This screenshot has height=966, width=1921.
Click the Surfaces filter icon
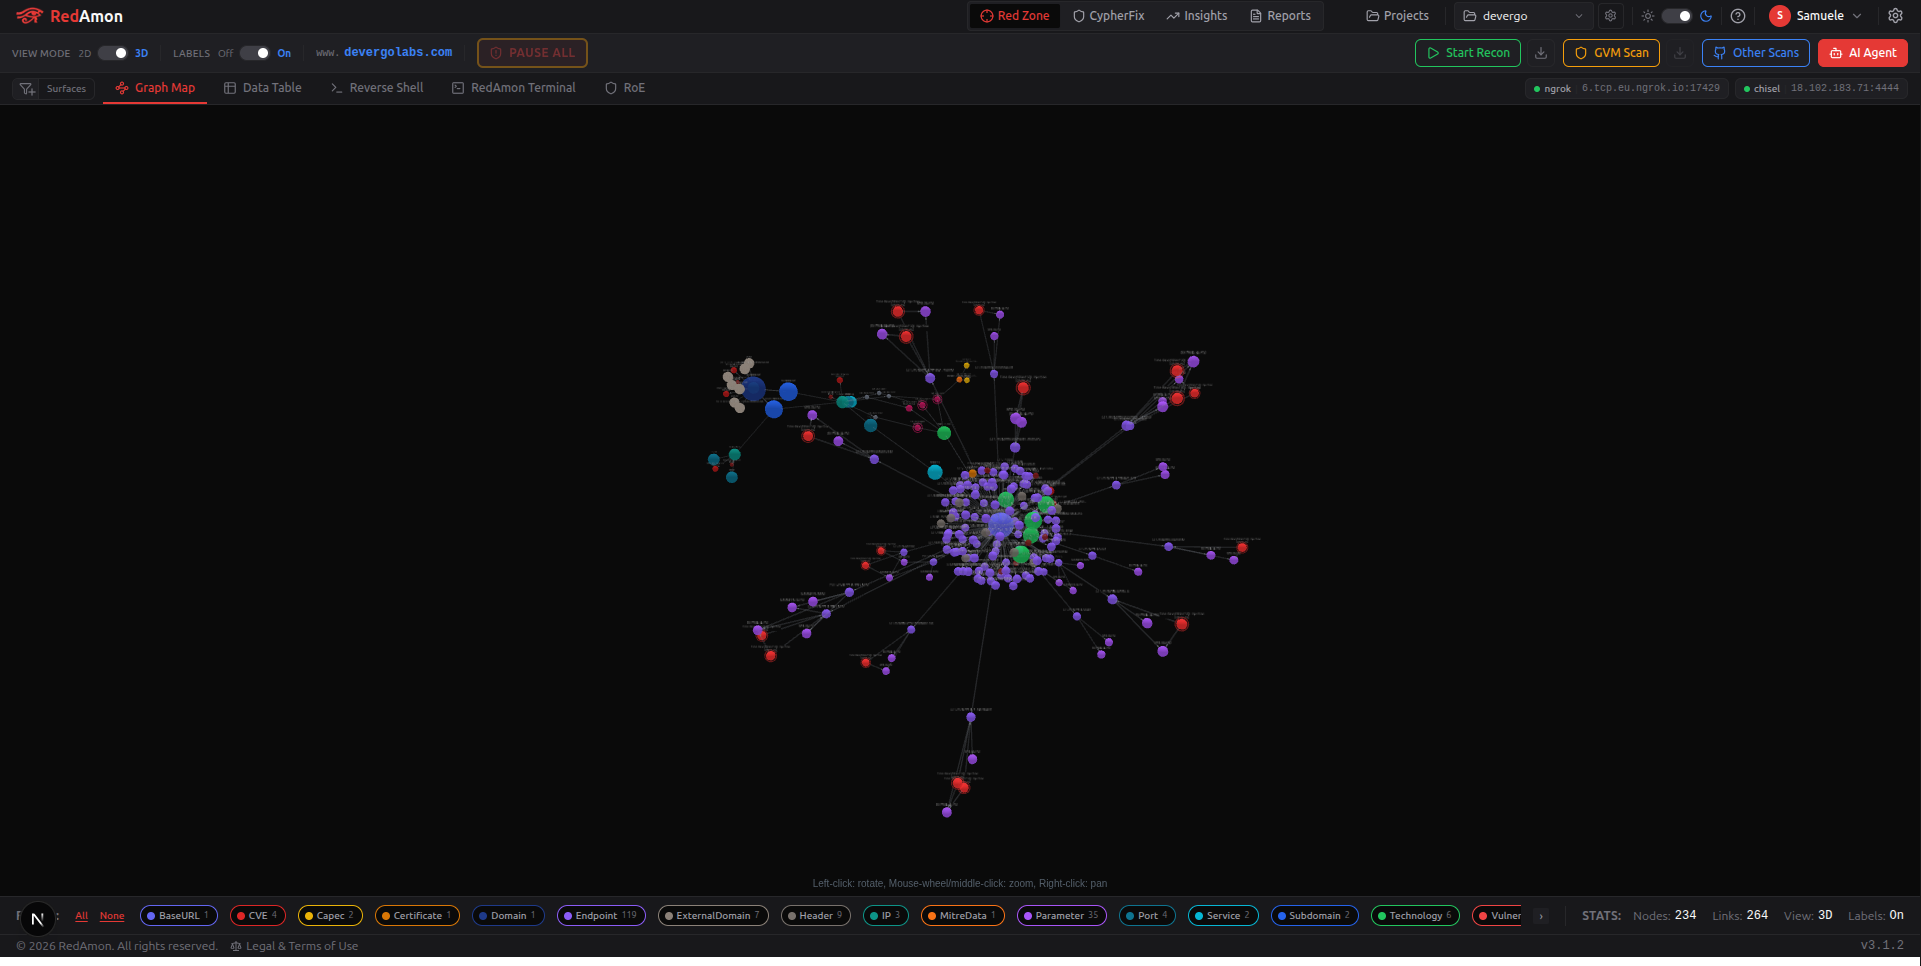[28, 89]
